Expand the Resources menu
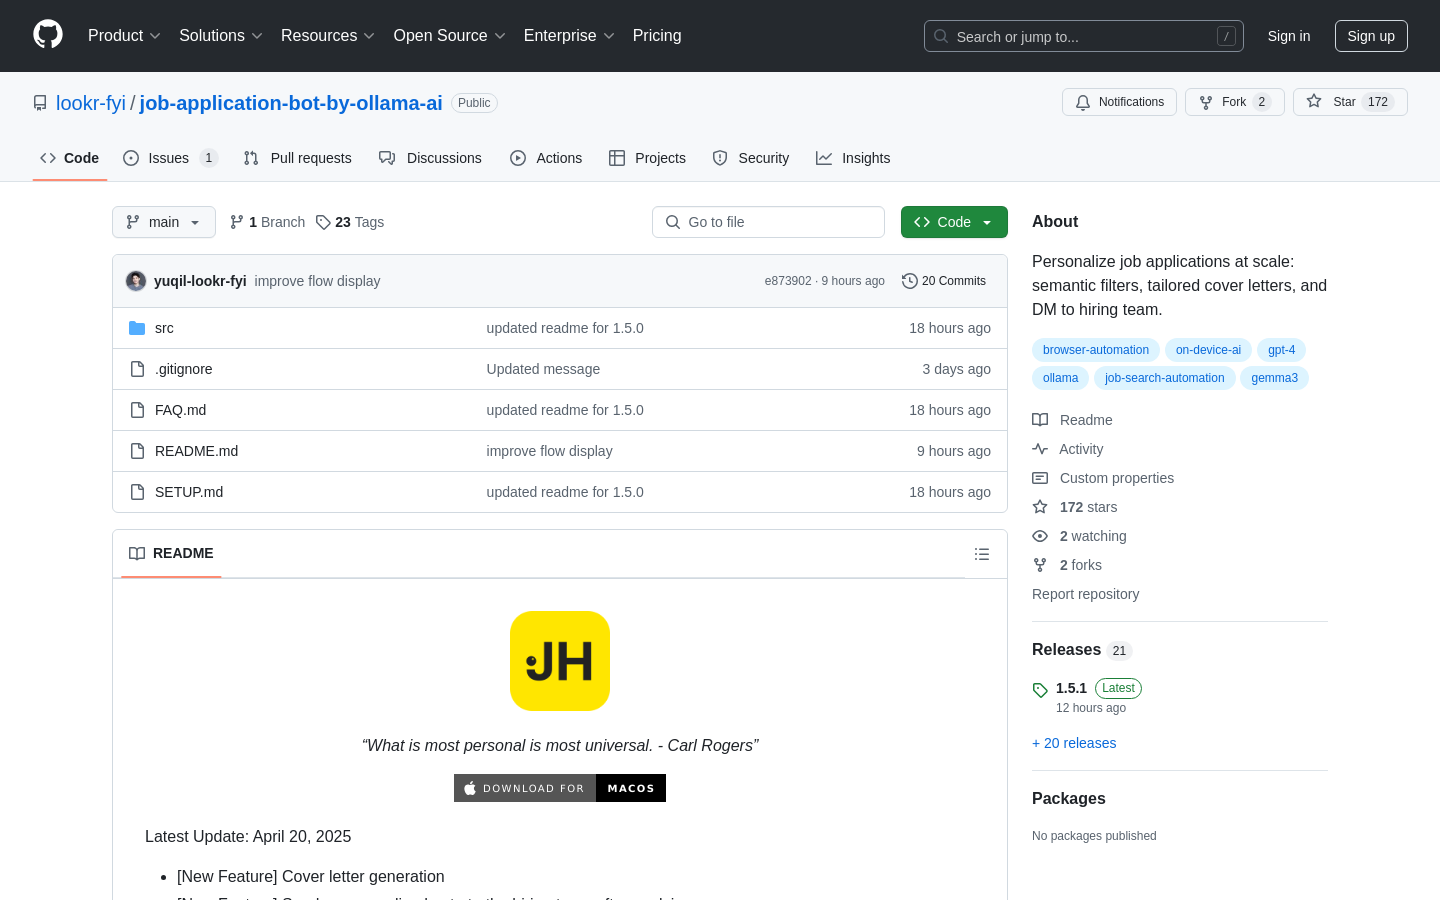The width and height of the screenshot is (1440, 900). (328, 35)
